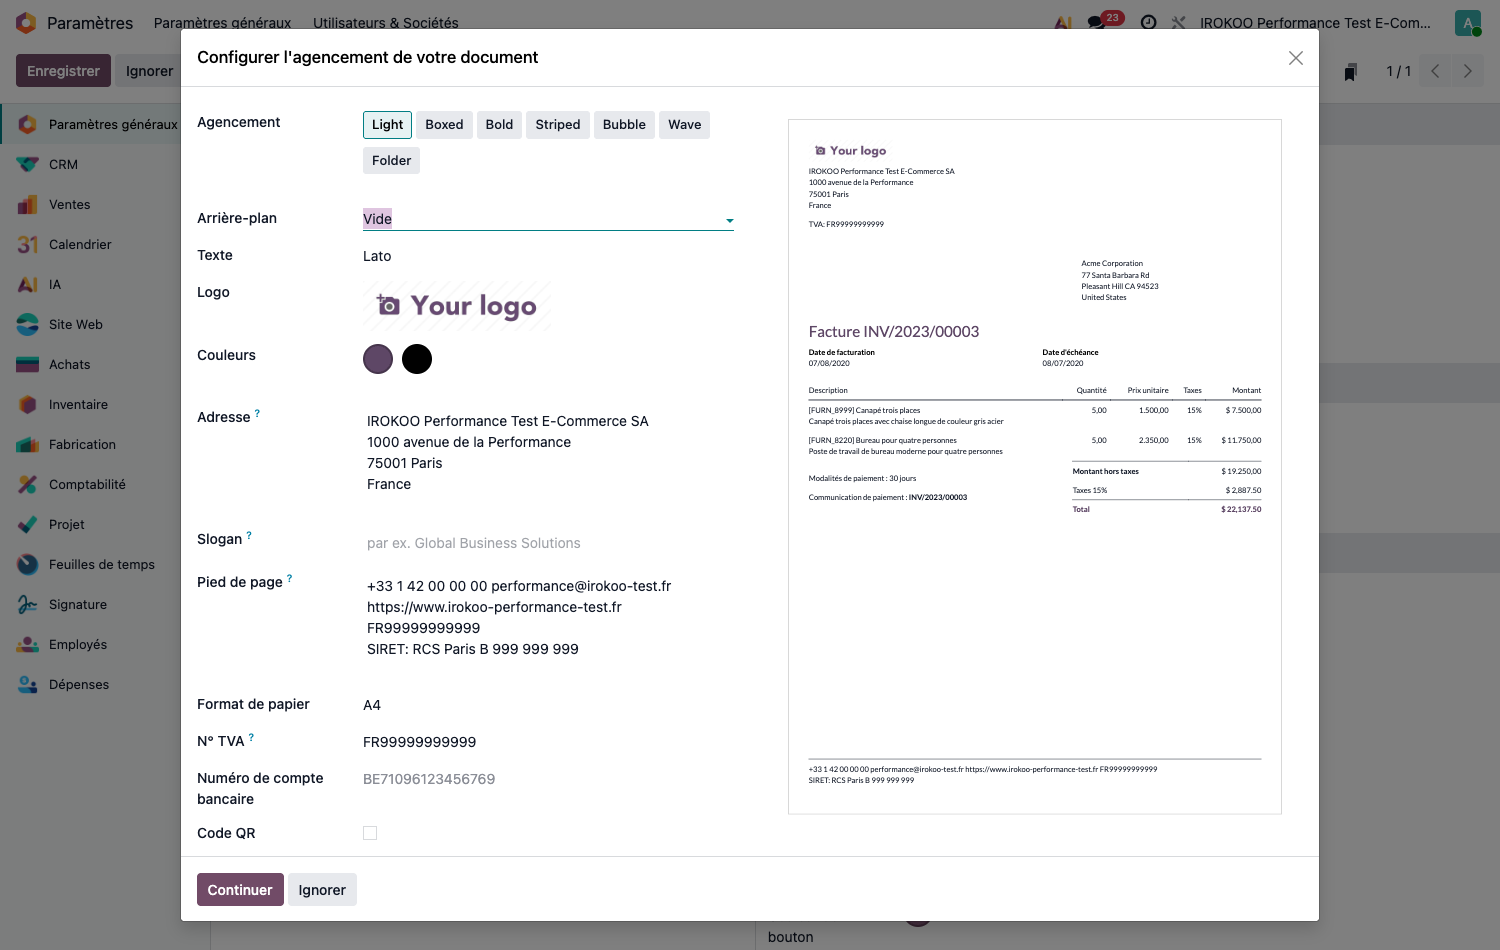Click the Enregistrer button
This screenshot has width=1500, height=950.
point(63,71)
